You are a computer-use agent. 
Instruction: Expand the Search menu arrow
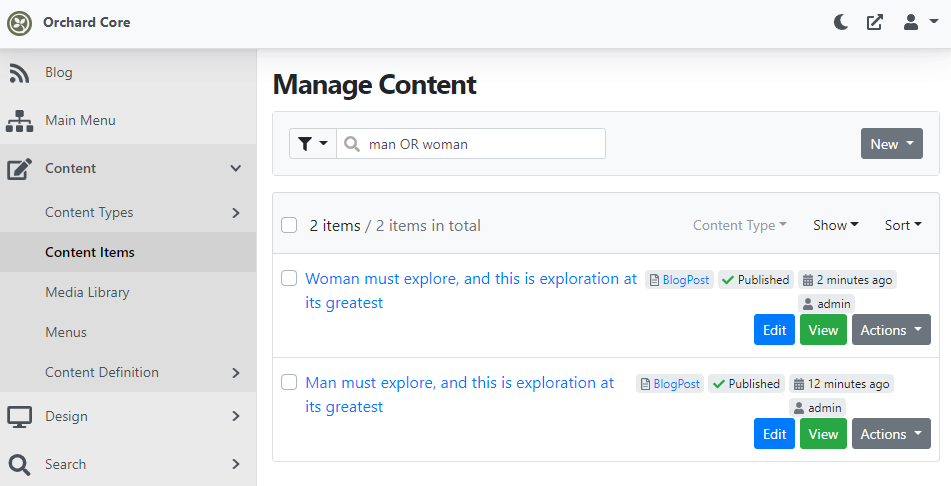[236, 464]
